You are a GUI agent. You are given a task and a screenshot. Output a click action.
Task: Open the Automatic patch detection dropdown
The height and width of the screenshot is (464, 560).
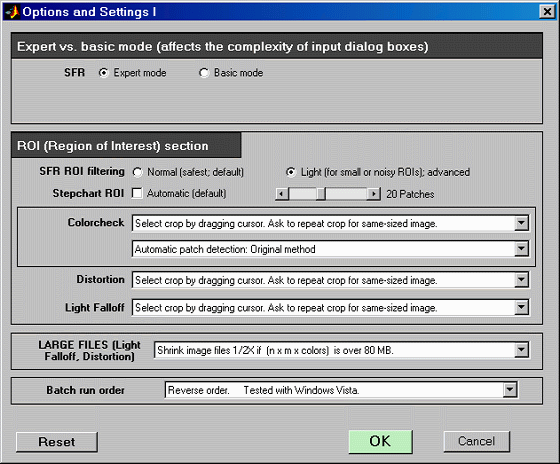point(331,249)
